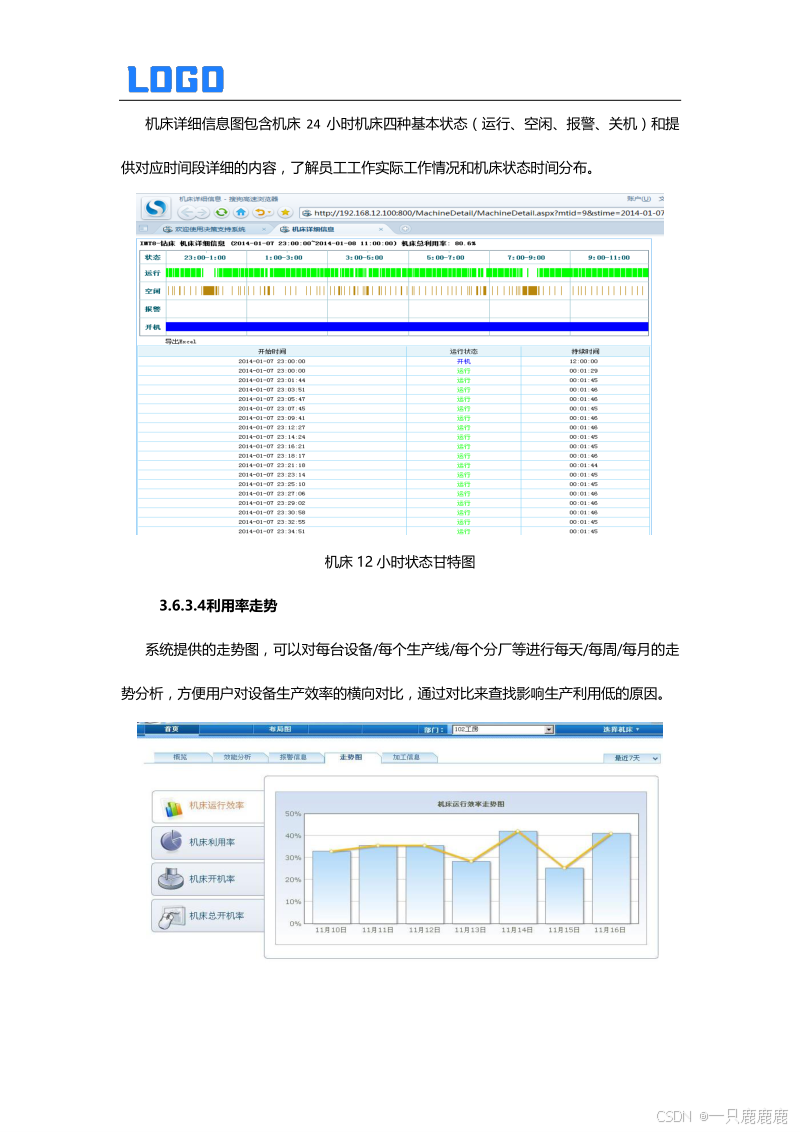This screenshot has height=1132, width=800.
Task: Click the favorites star icon
Action: [x=285, y=212]
